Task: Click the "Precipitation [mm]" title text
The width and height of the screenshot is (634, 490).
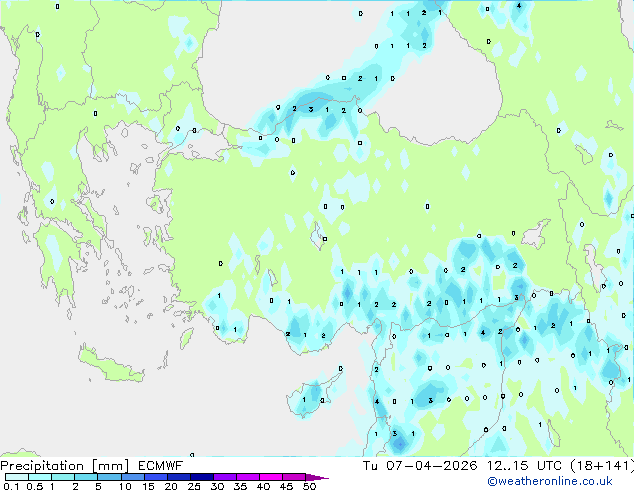Action: pyautogui.click(x=65, y=466)
